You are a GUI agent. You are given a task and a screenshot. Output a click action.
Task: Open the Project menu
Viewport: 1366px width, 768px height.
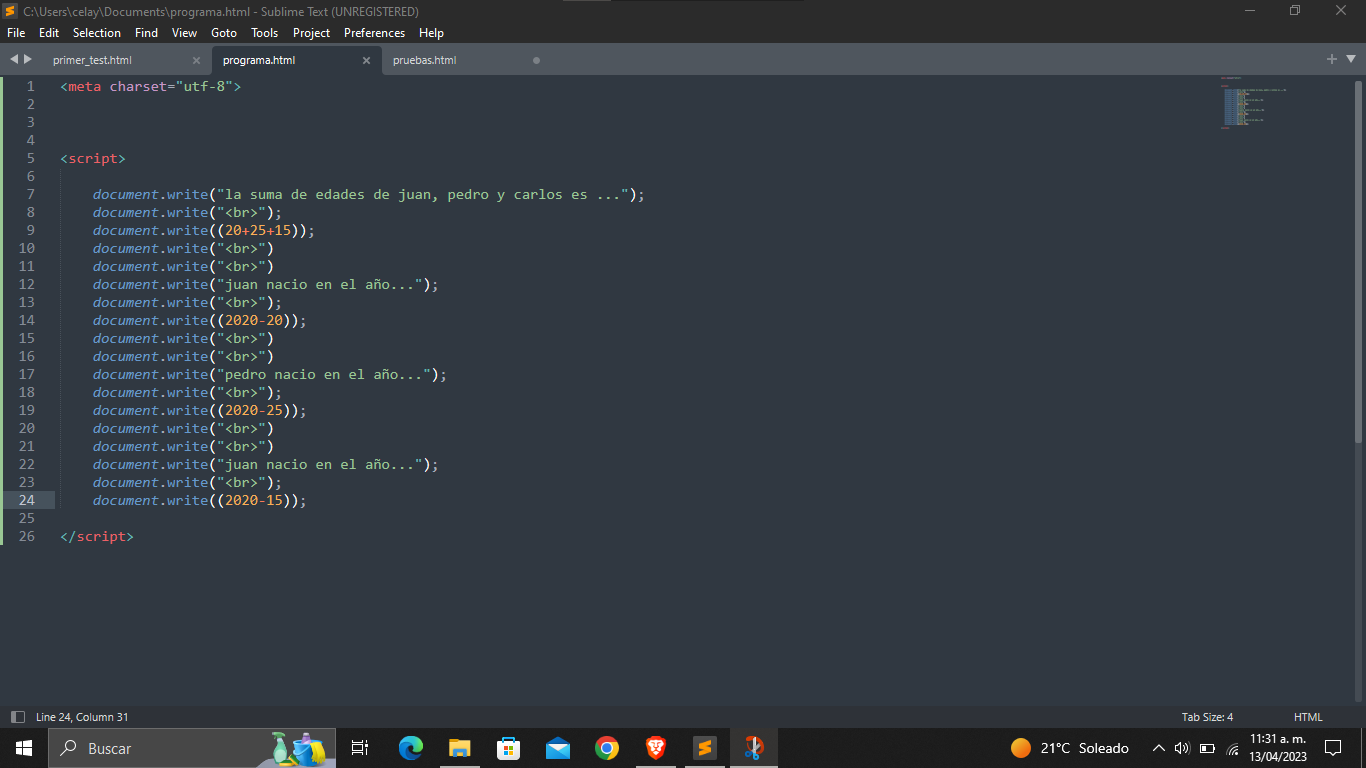point(311,33)
